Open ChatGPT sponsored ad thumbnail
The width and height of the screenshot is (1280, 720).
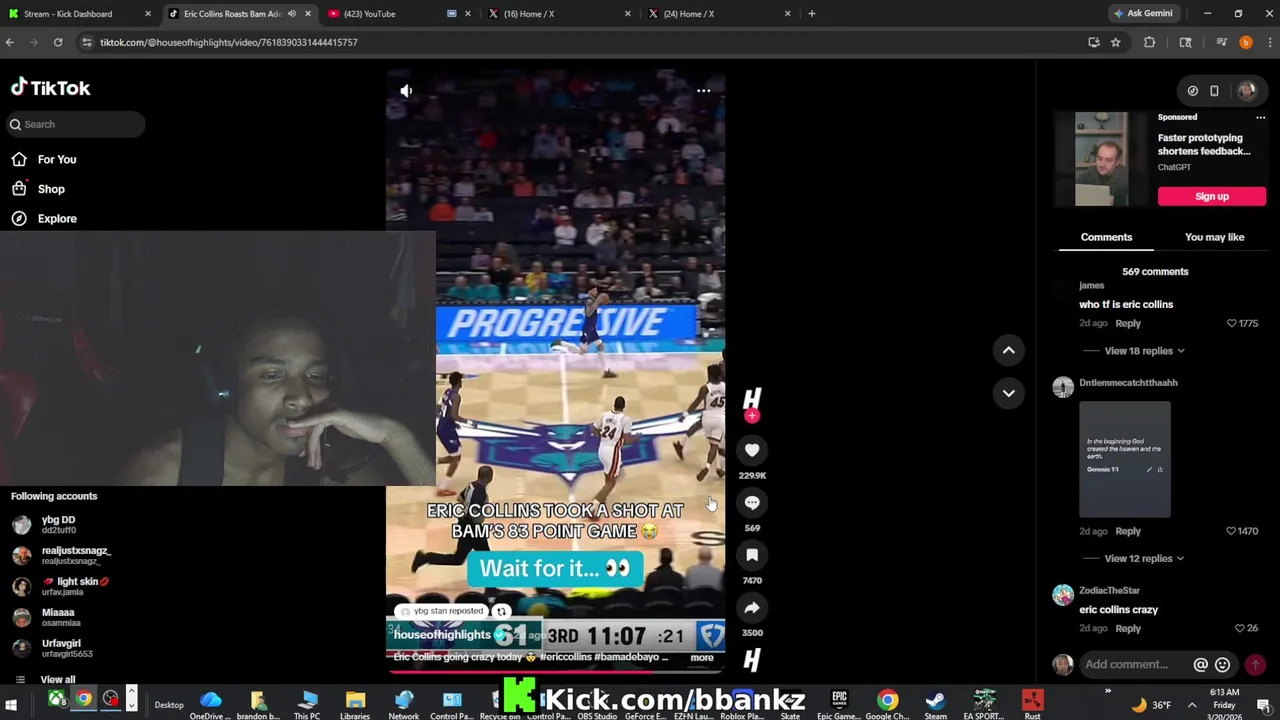[1101, 159]
